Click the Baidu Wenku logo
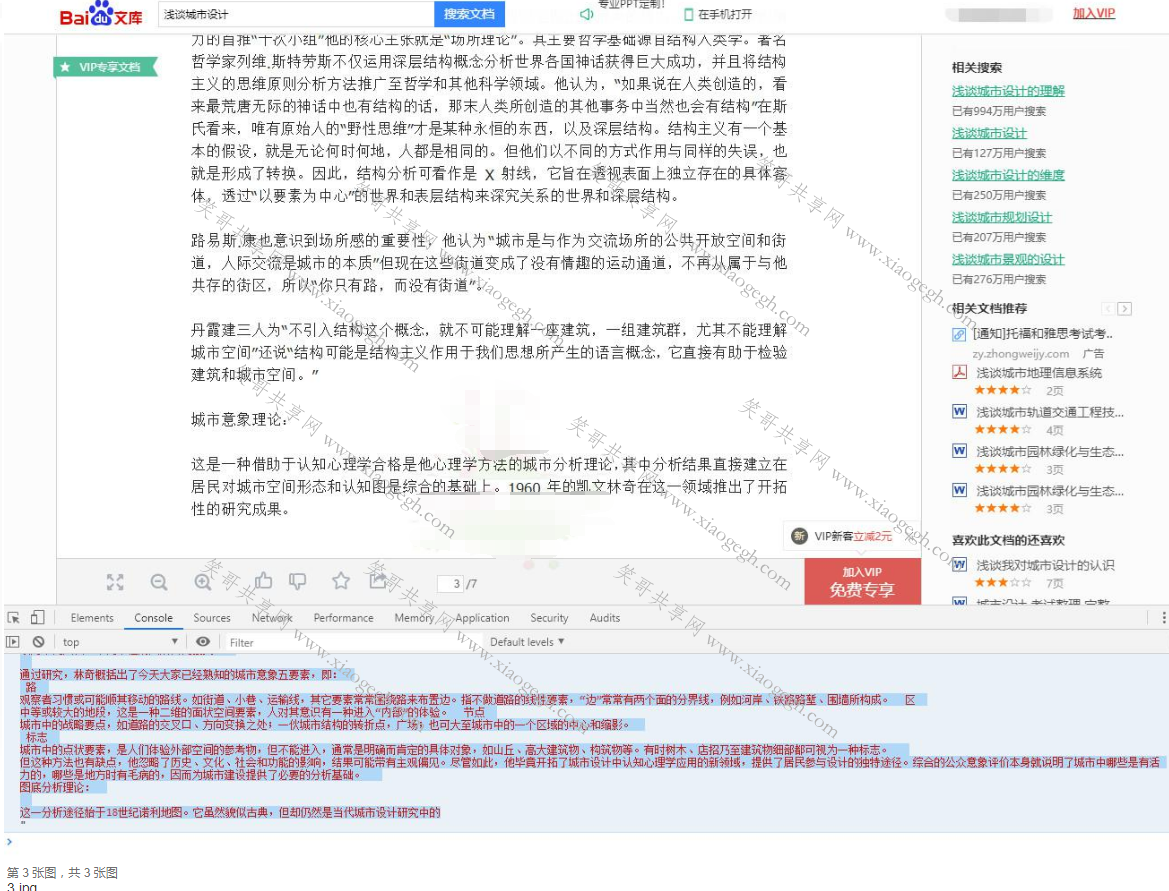The image size is (1169, 891). click(x=101, y=13)
